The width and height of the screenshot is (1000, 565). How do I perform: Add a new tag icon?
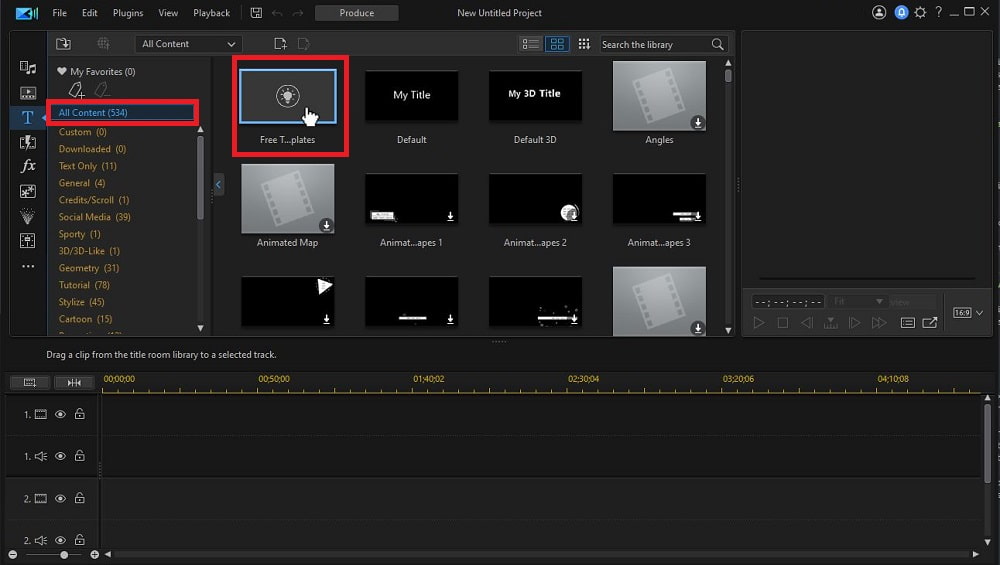[x=77, y=91]
